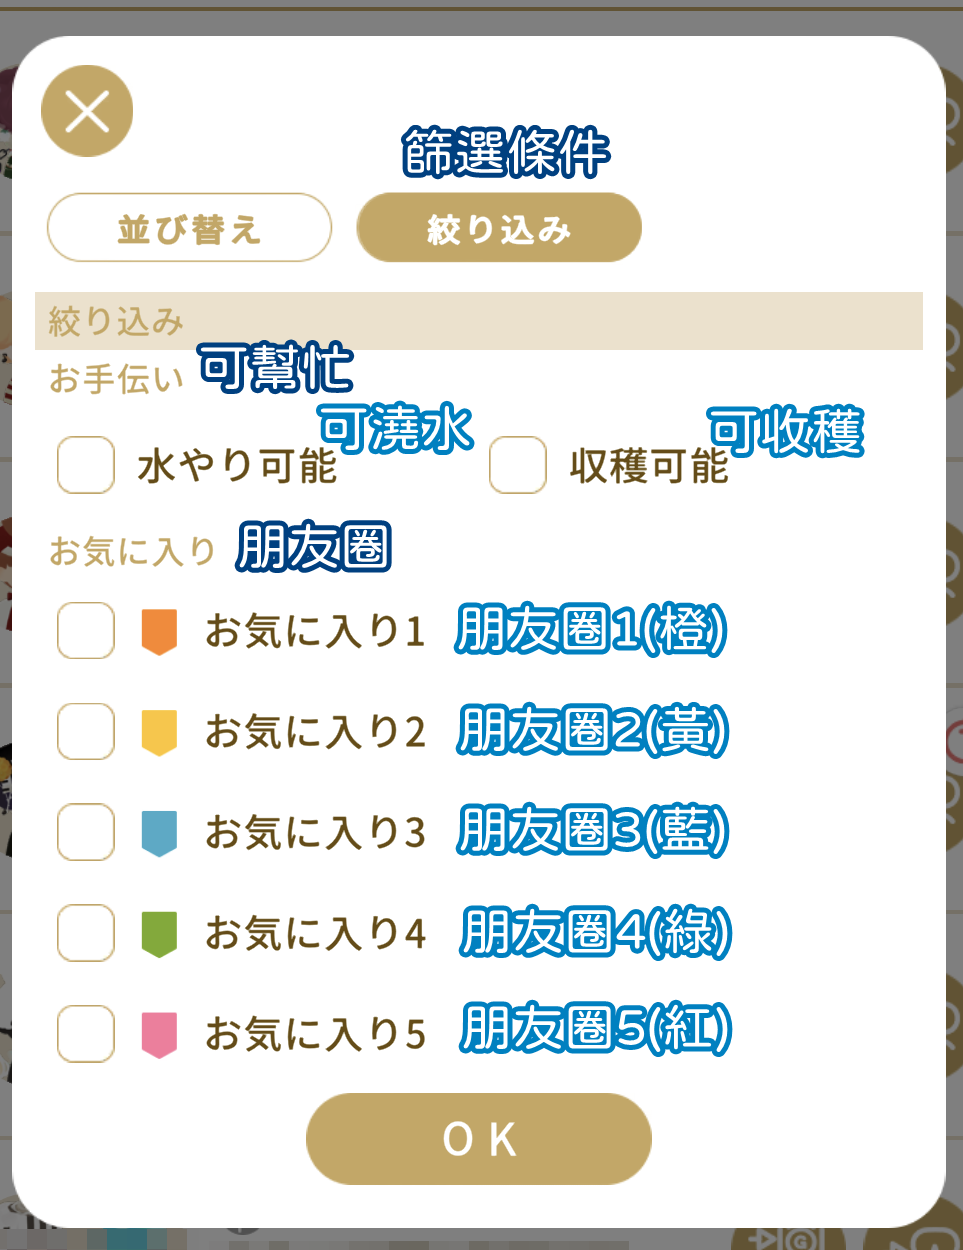Click the green favorites bookmark icon
963x1250 pixels.
click(159, 935)
